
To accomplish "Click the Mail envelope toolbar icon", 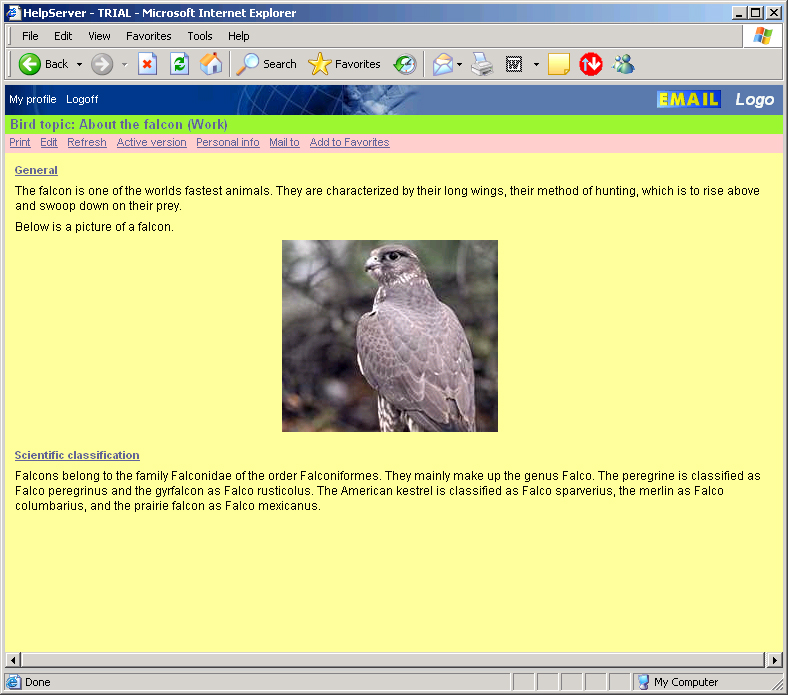I will pyautogui.click(x=443, y=64).
